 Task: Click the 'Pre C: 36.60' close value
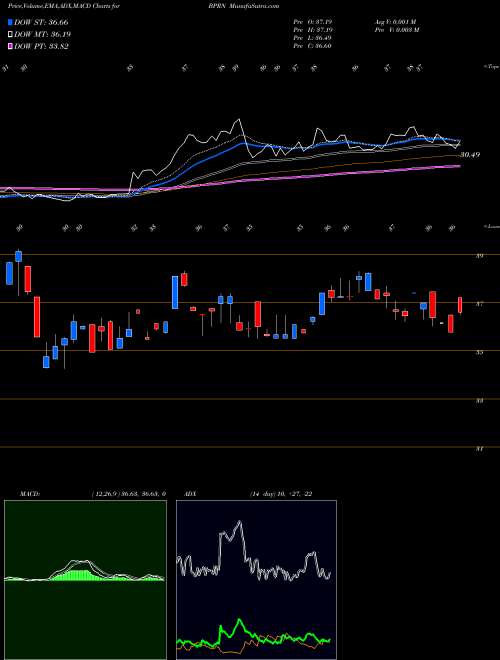tap(313, 46)
